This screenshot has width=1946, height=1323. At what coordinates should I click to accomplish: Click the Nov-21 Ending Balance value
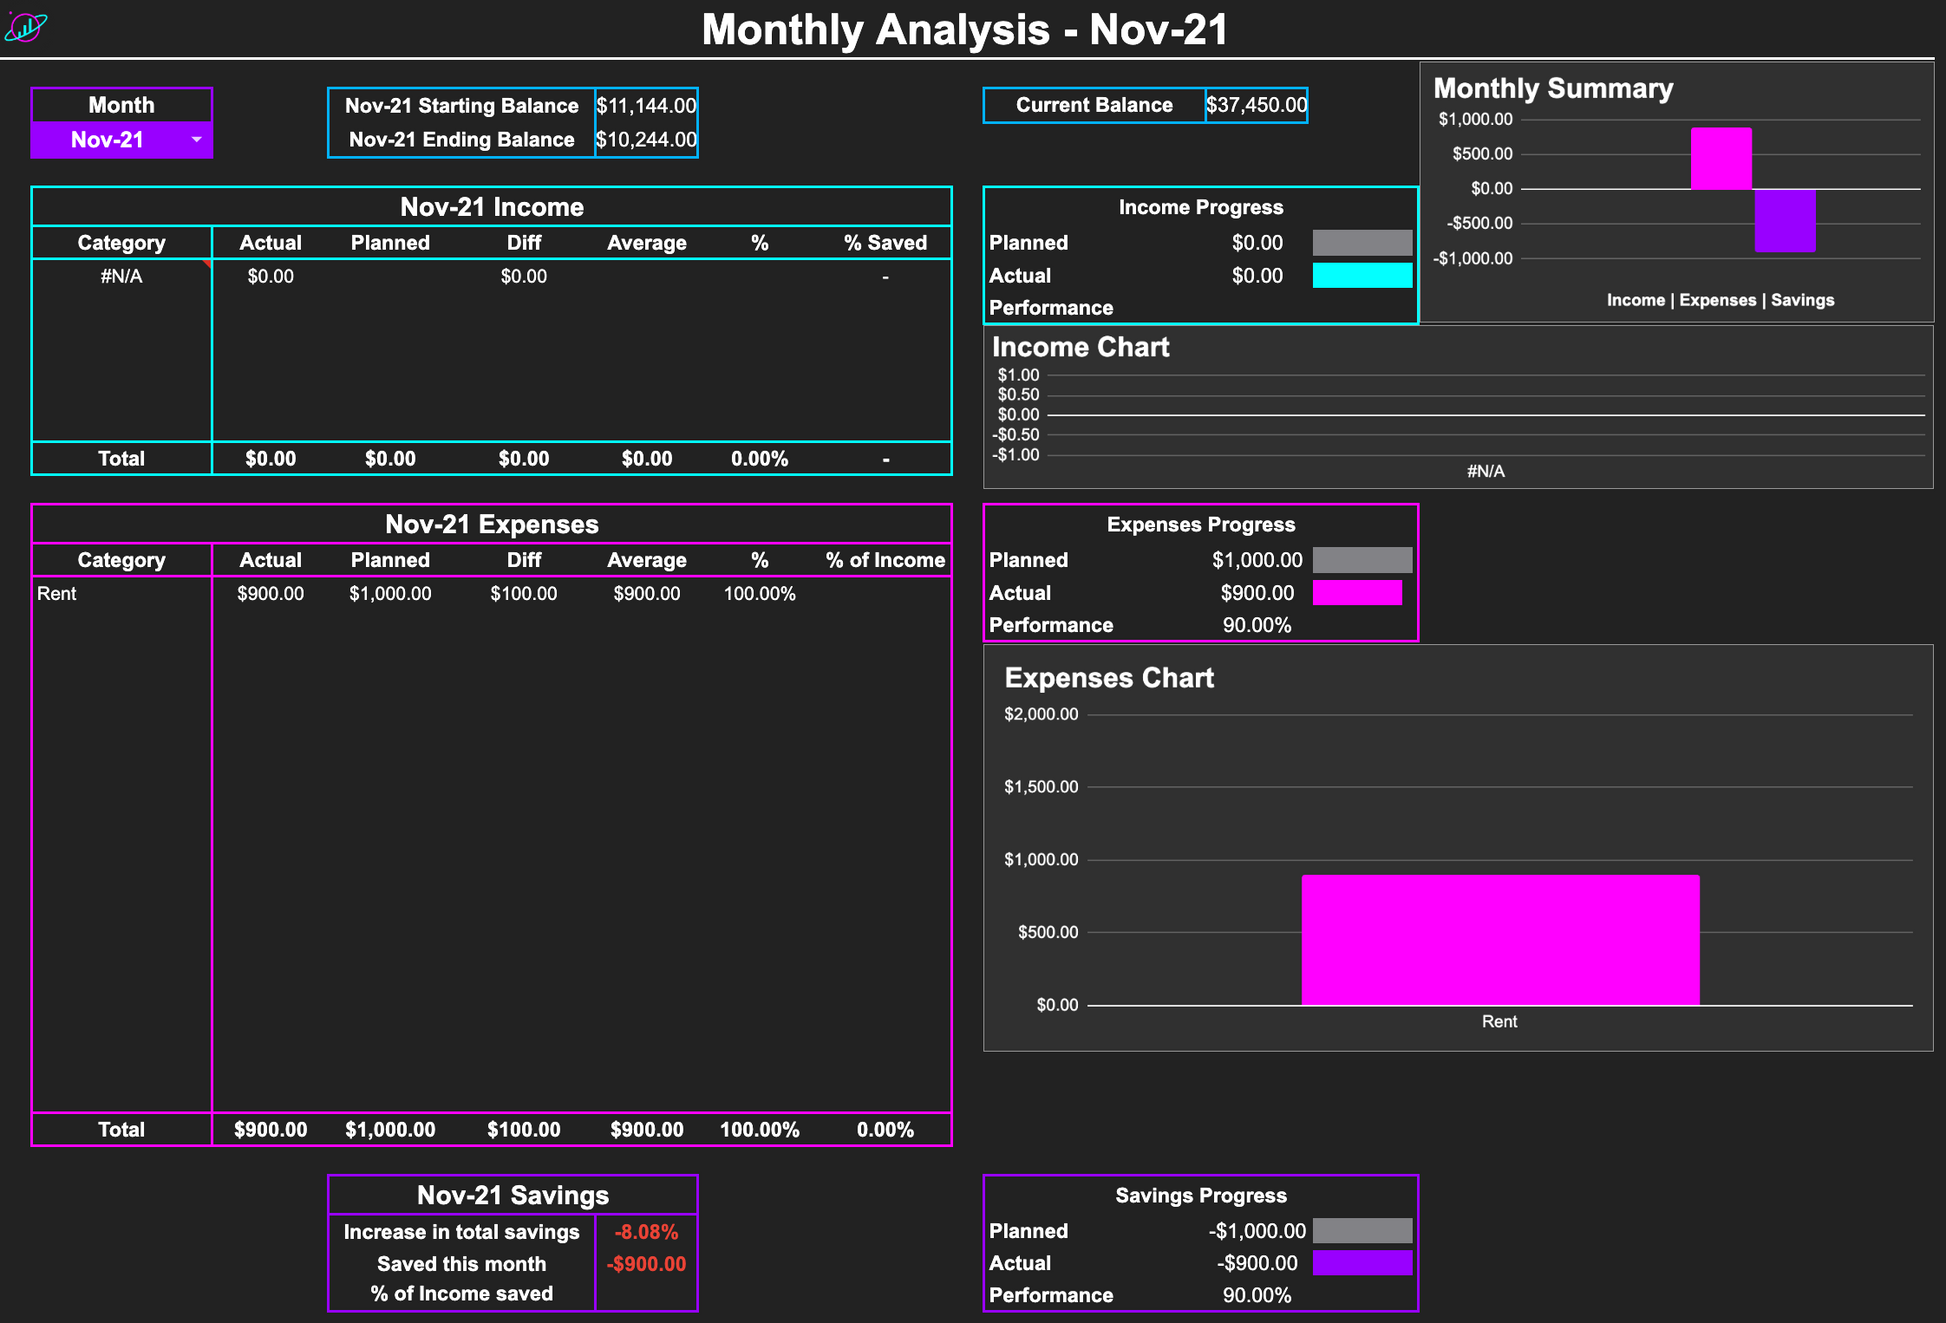click(x=646, y=140)
